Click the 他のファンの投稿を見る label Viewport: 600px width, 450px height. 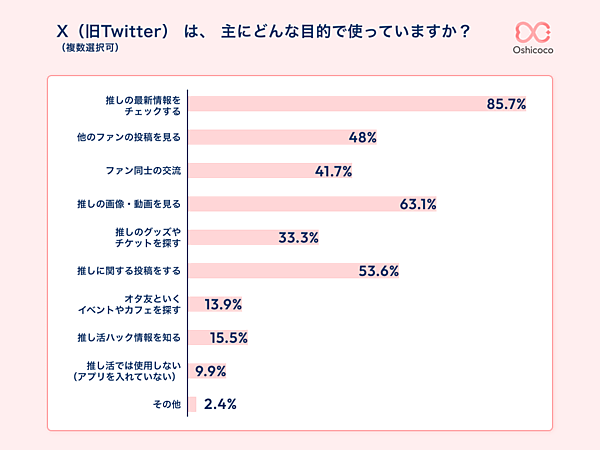[130, 137]
